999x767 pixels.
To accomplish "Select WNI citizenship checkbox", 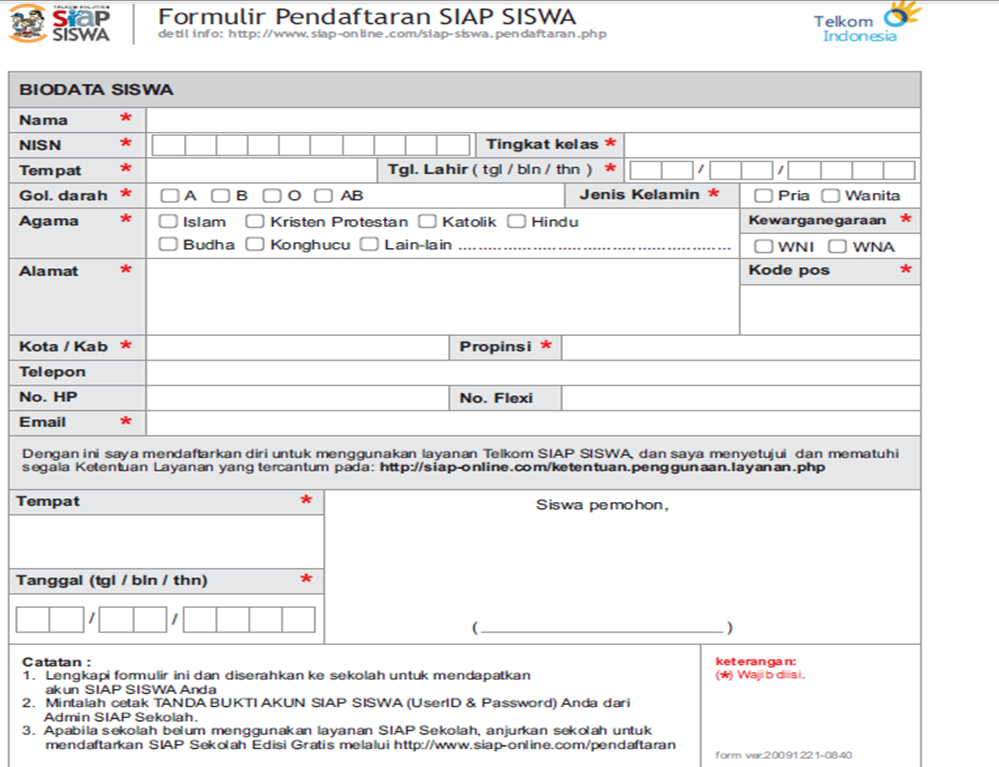I will coord(763,247).
